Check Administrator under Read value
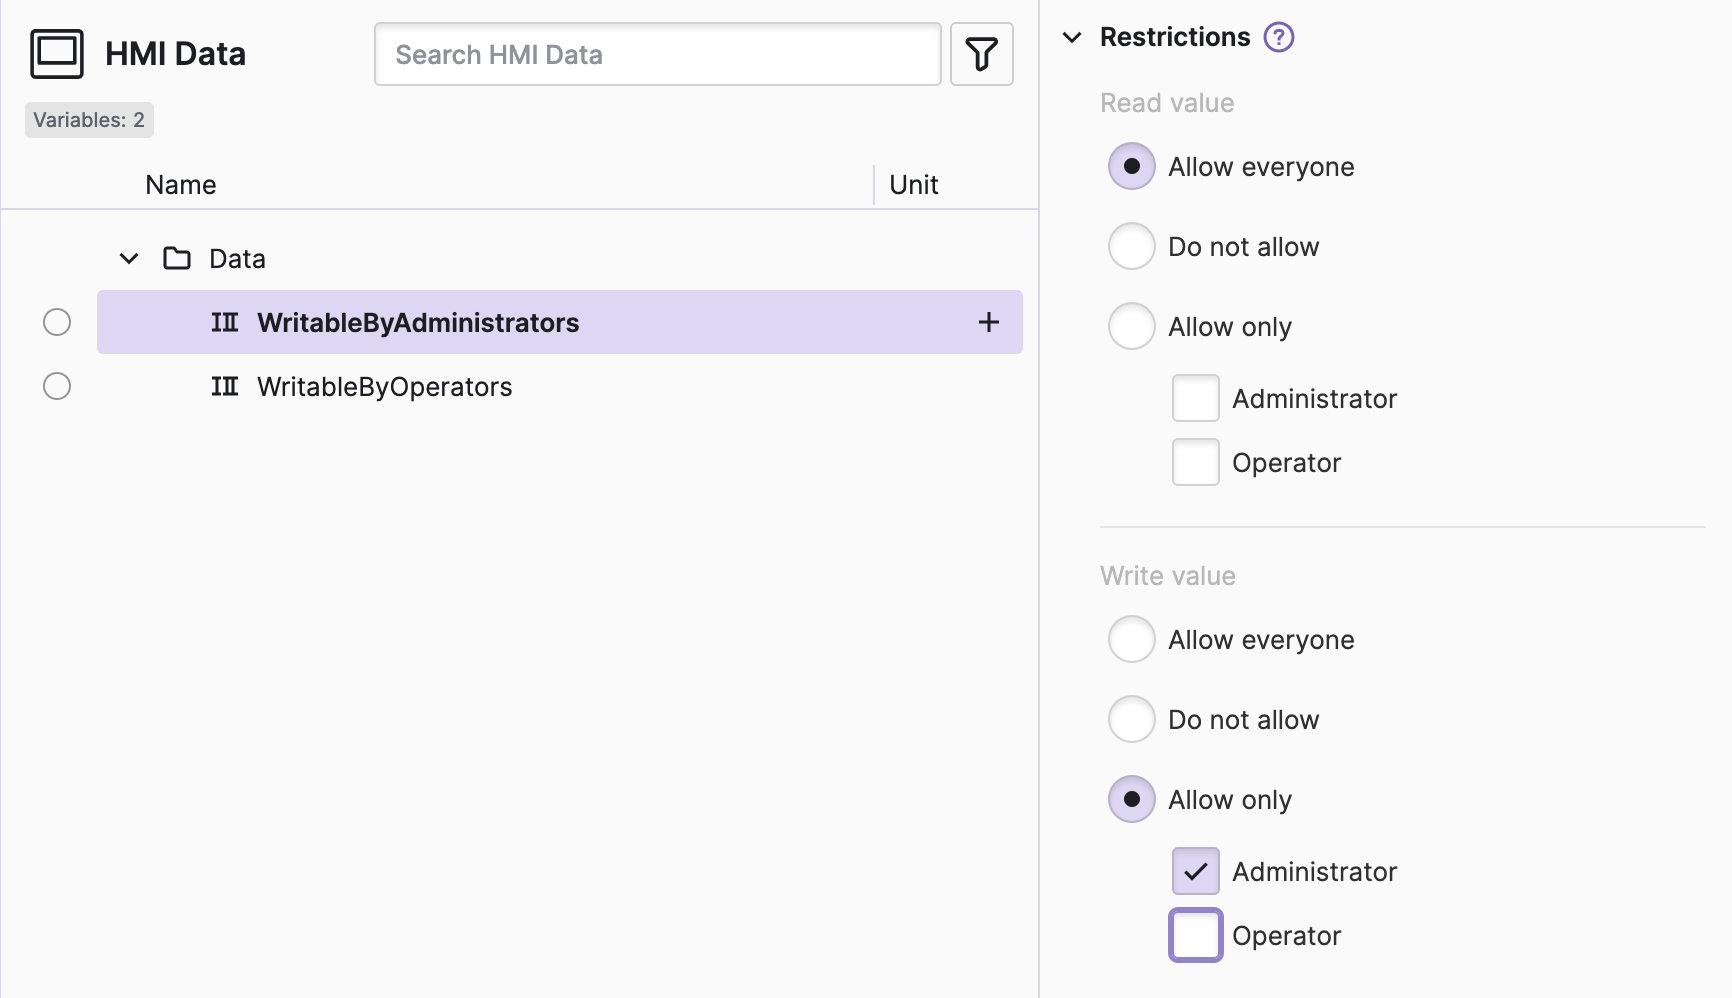 coord(1195,398)
